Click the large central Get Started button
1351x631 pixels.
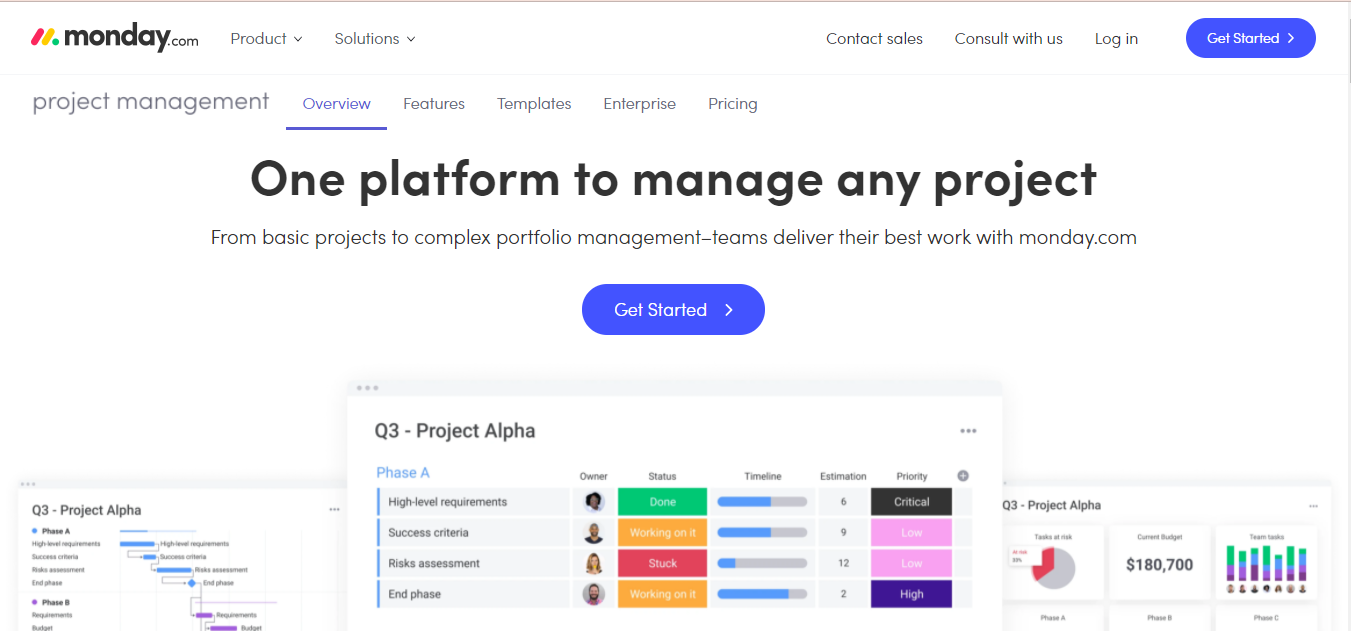click(673, 310)
